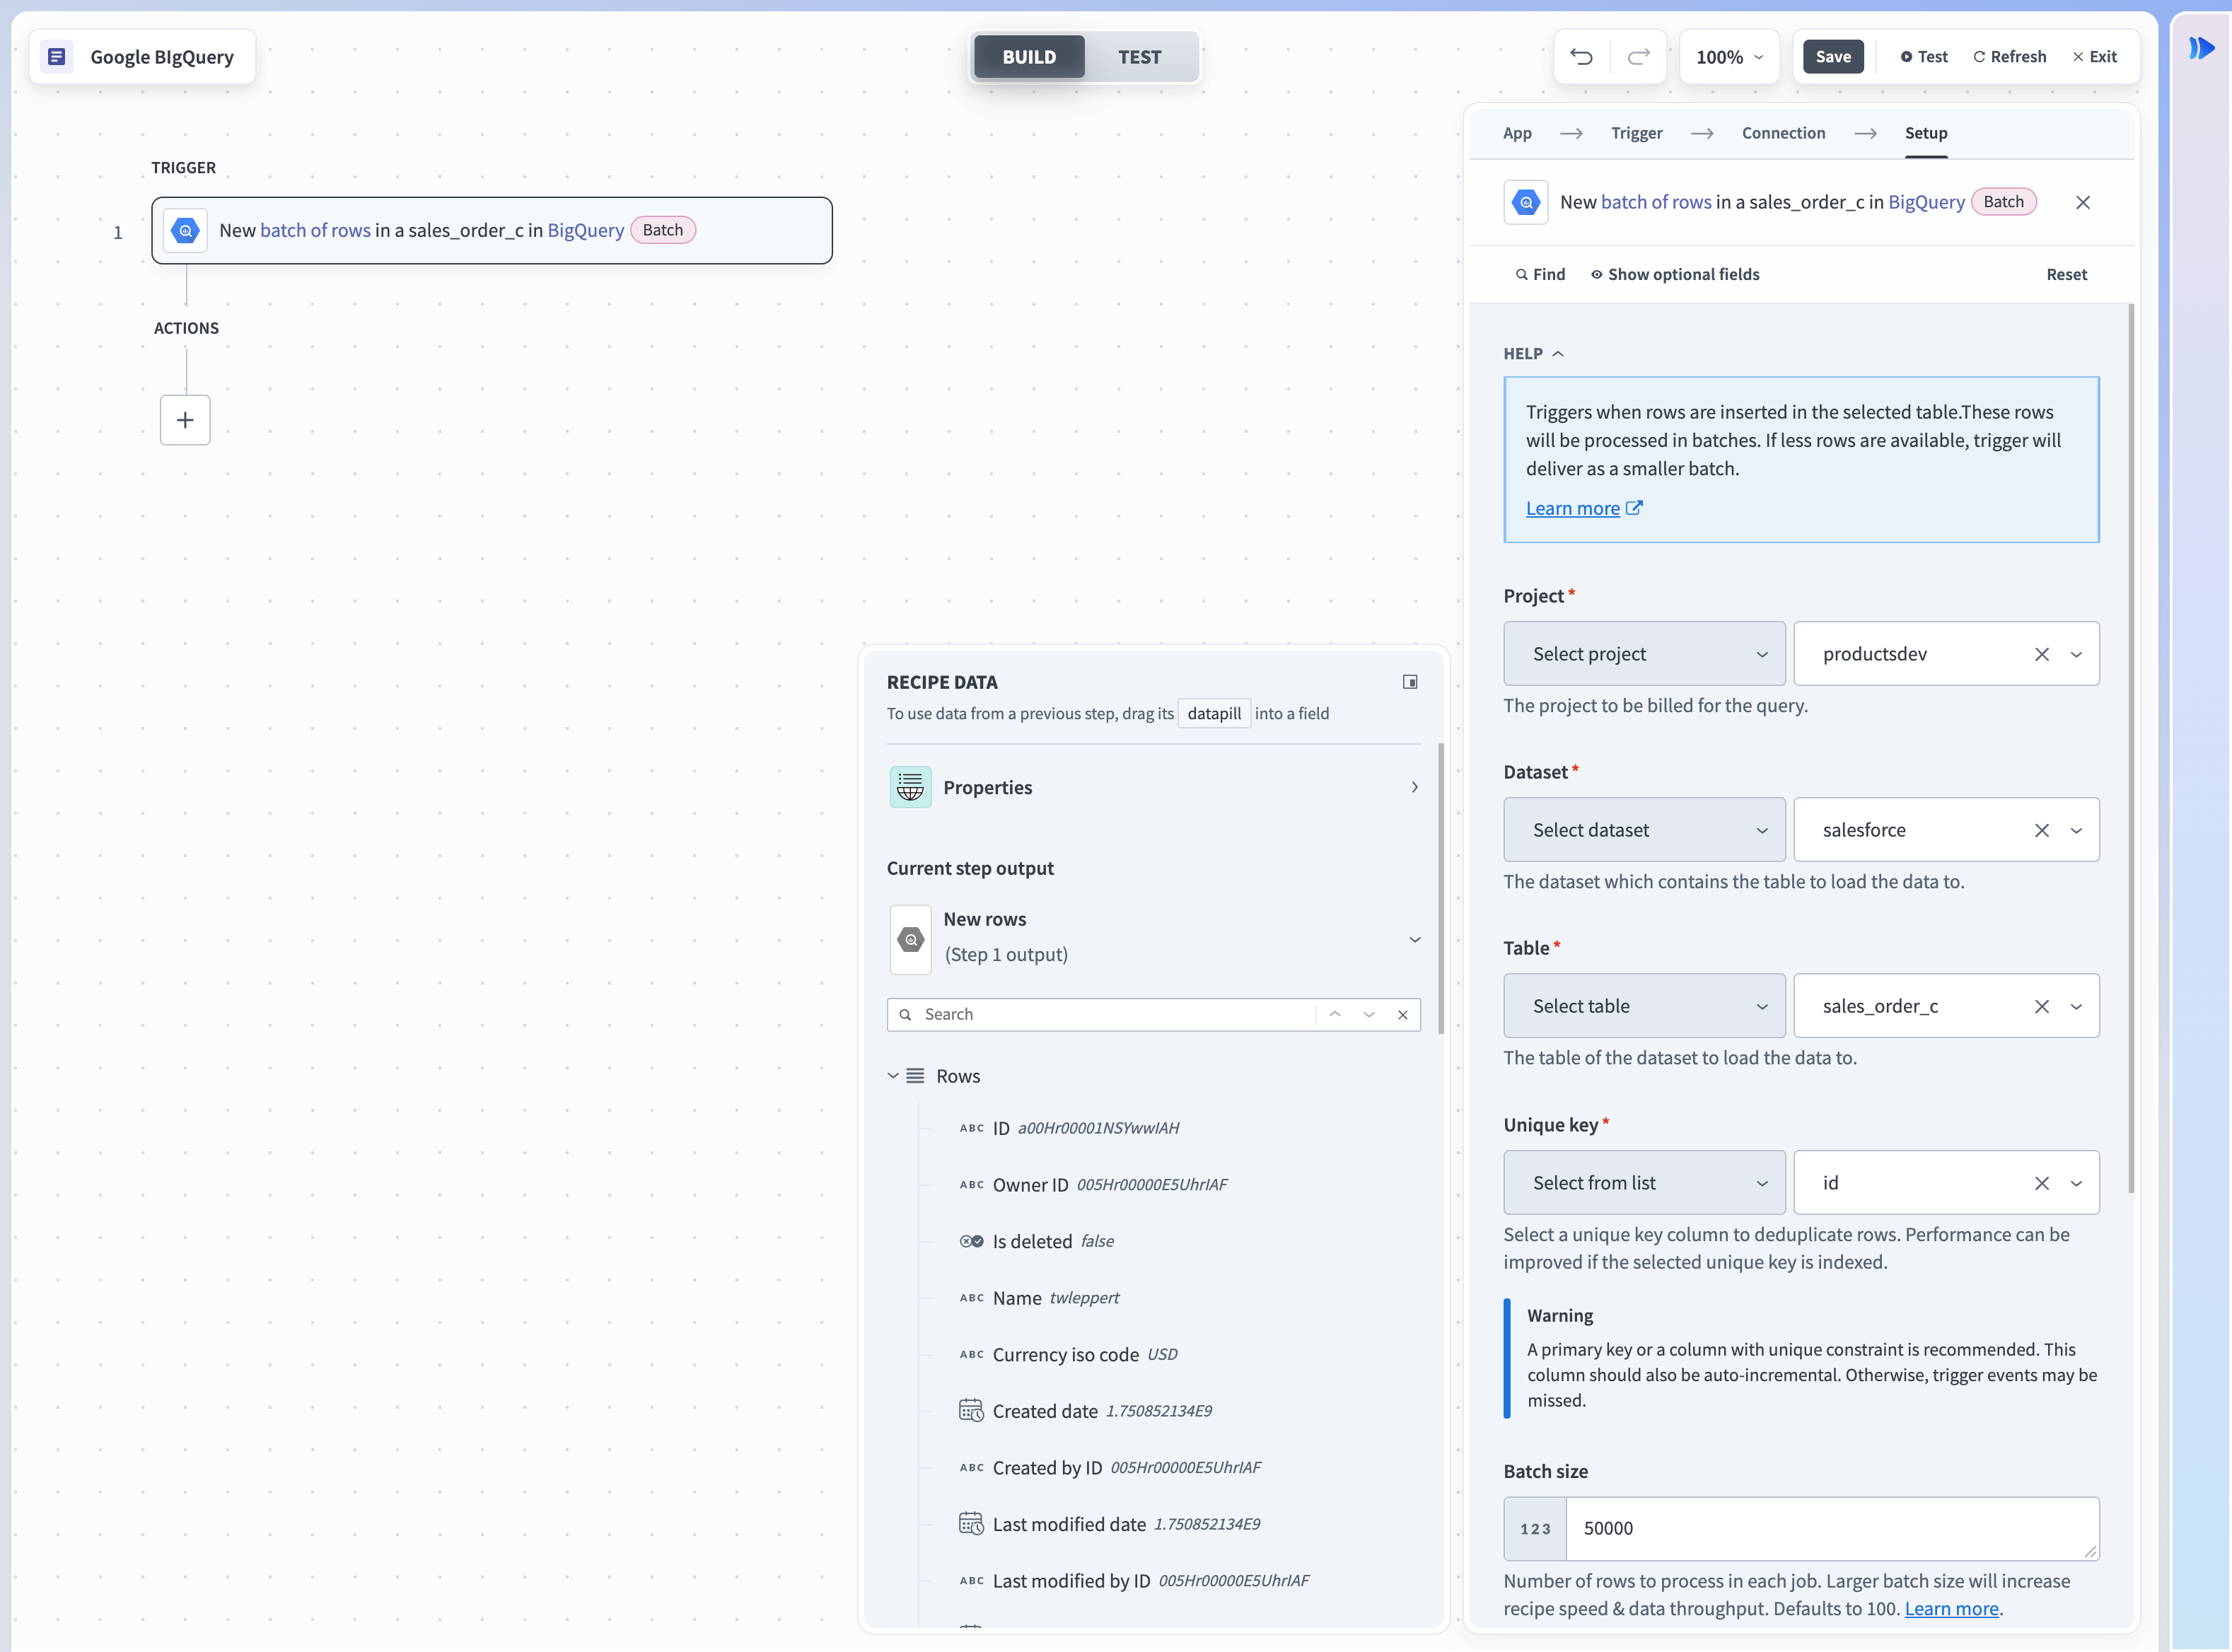
Task: Open the Learn more link under Batch size
Action: point(1951,1608)
